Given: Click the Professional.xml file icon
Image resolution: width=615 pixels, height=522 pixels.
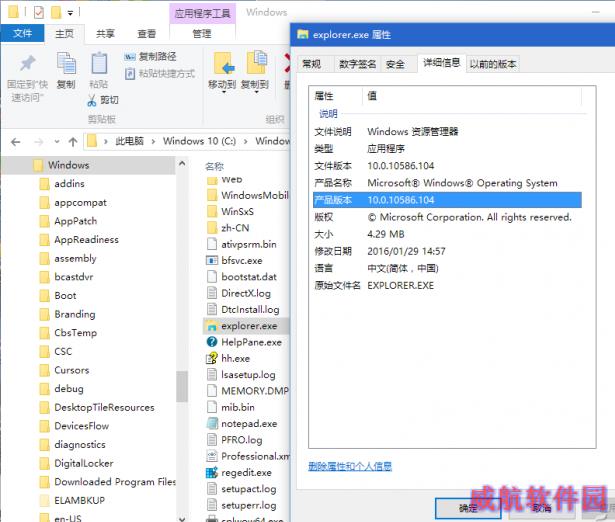Looking at the screenshot, I should [212, 456].
